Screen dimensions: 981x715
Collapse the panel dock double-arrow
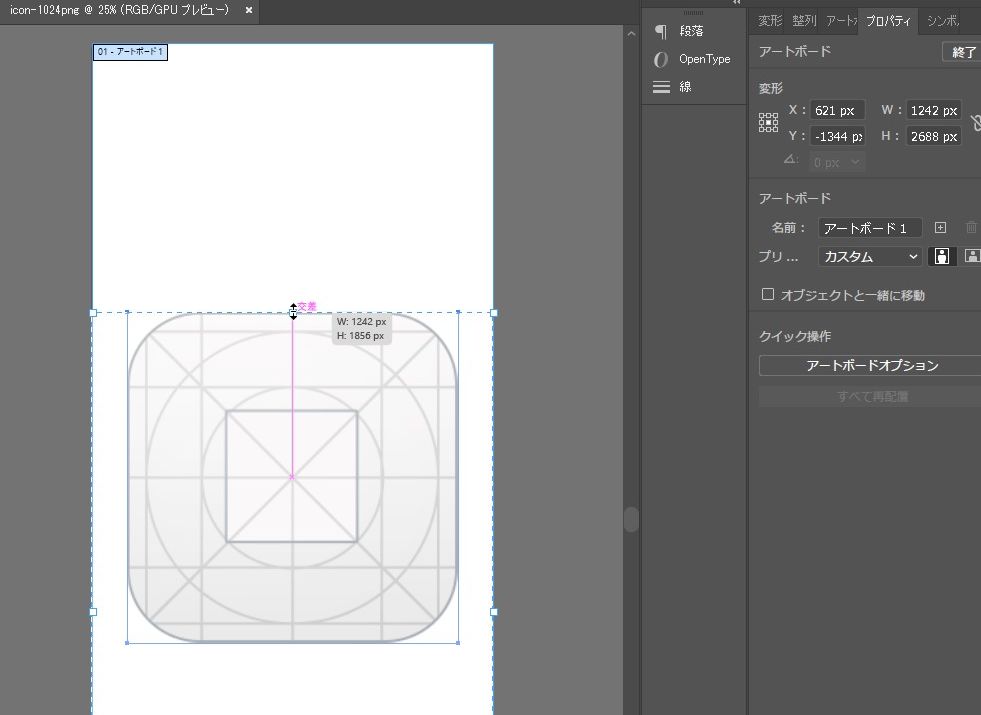737,3
